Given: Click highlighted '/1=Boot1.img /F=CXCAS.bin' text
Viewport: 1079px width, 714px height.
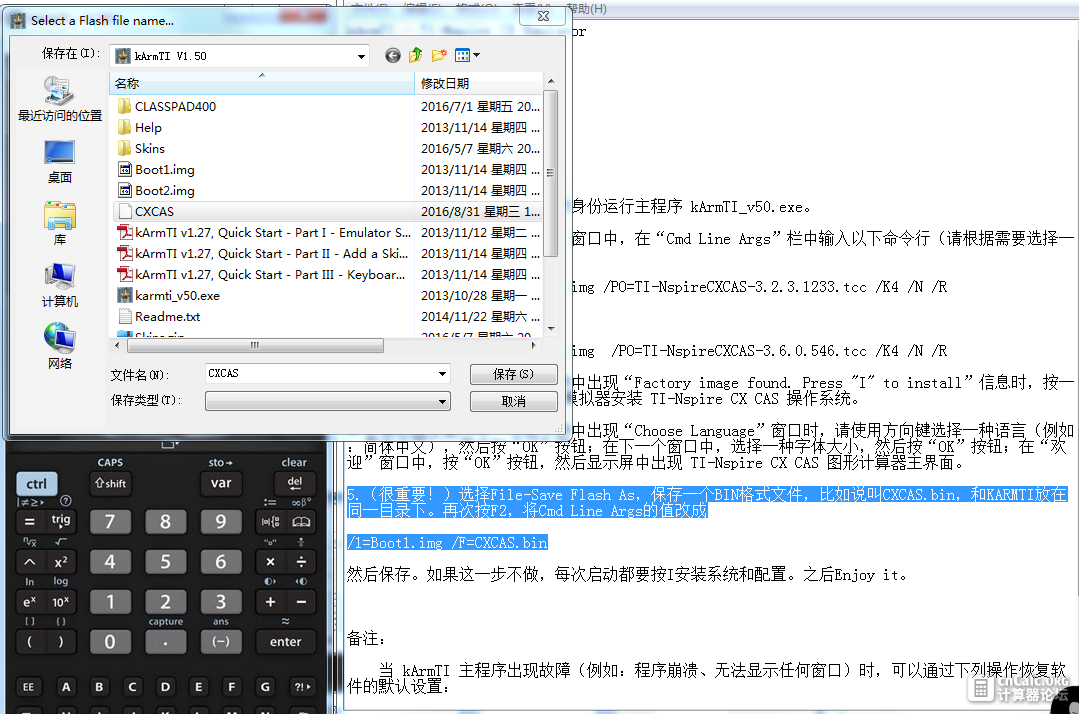Looking at the screenshot, I should pyautogui.click(x=447, y=543).
